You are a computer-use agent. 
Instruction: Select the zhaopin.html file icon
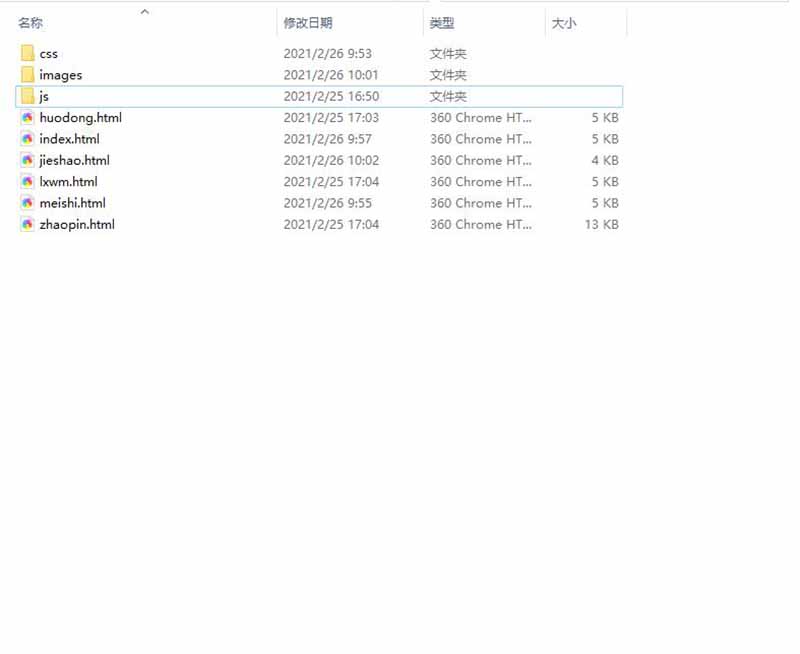(x=27, y=224)
